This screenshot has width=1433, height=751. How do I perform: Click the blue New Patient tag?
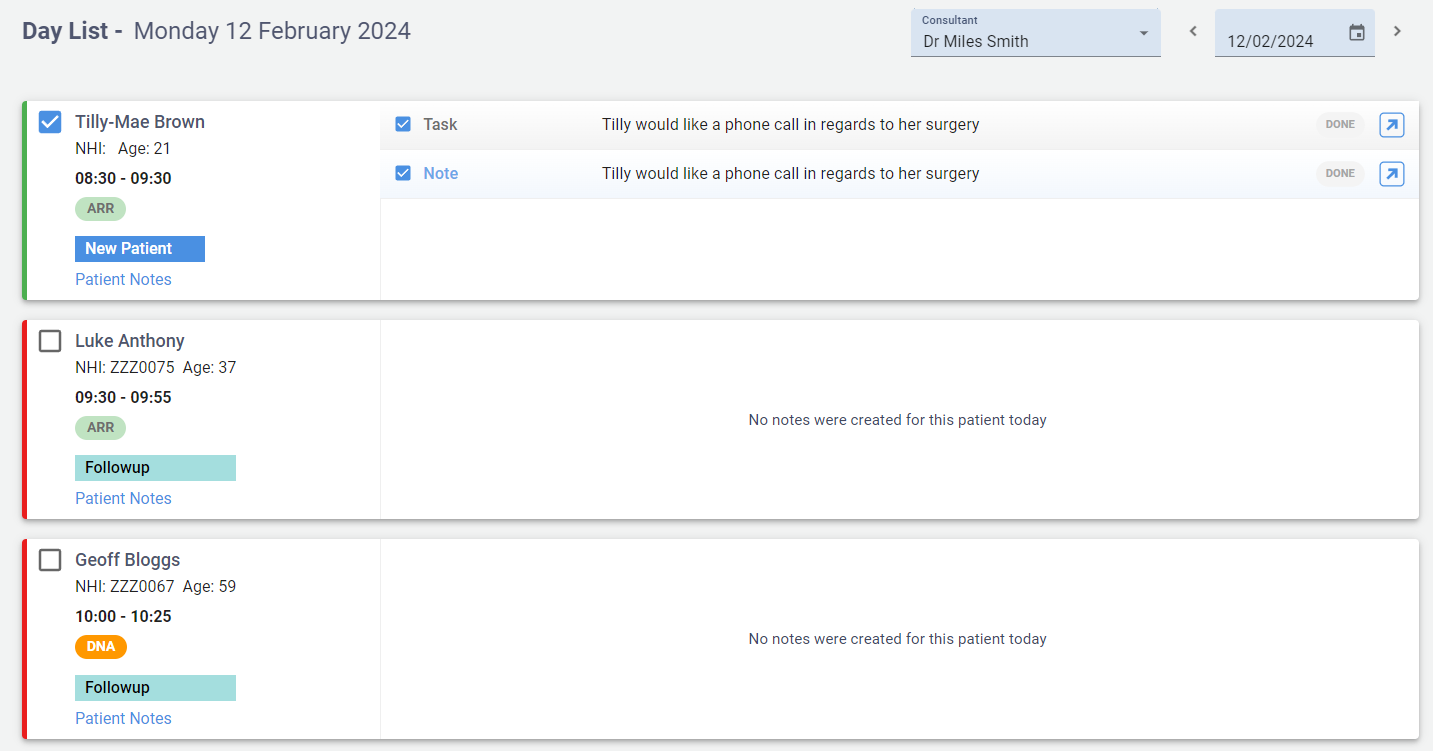[x=139, y=249]
